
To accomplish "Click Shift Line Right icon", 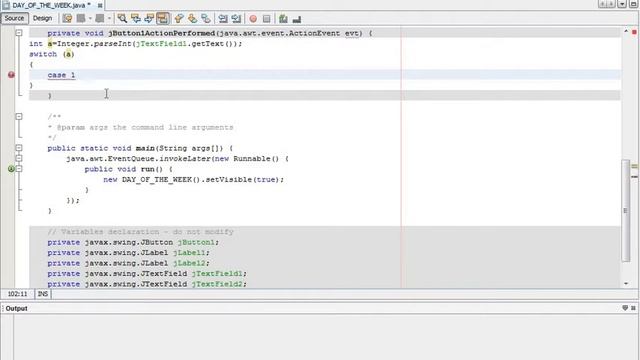I will 236,18.
